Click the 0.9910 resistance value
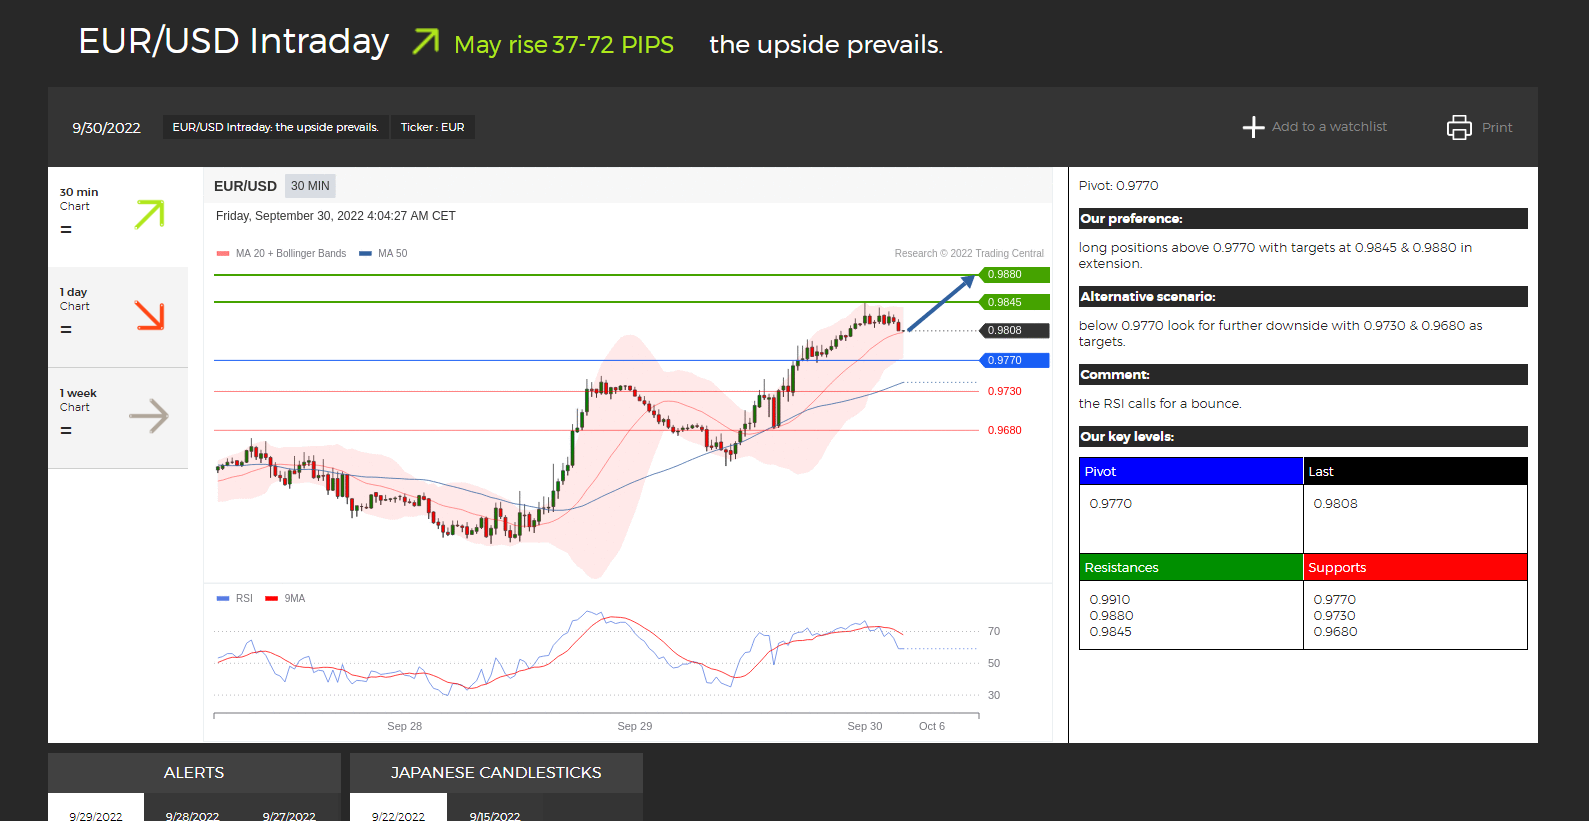Image resolution: width=1589 pixels, height=821 pixels. pyautogui.click(x=1110, y=600)
